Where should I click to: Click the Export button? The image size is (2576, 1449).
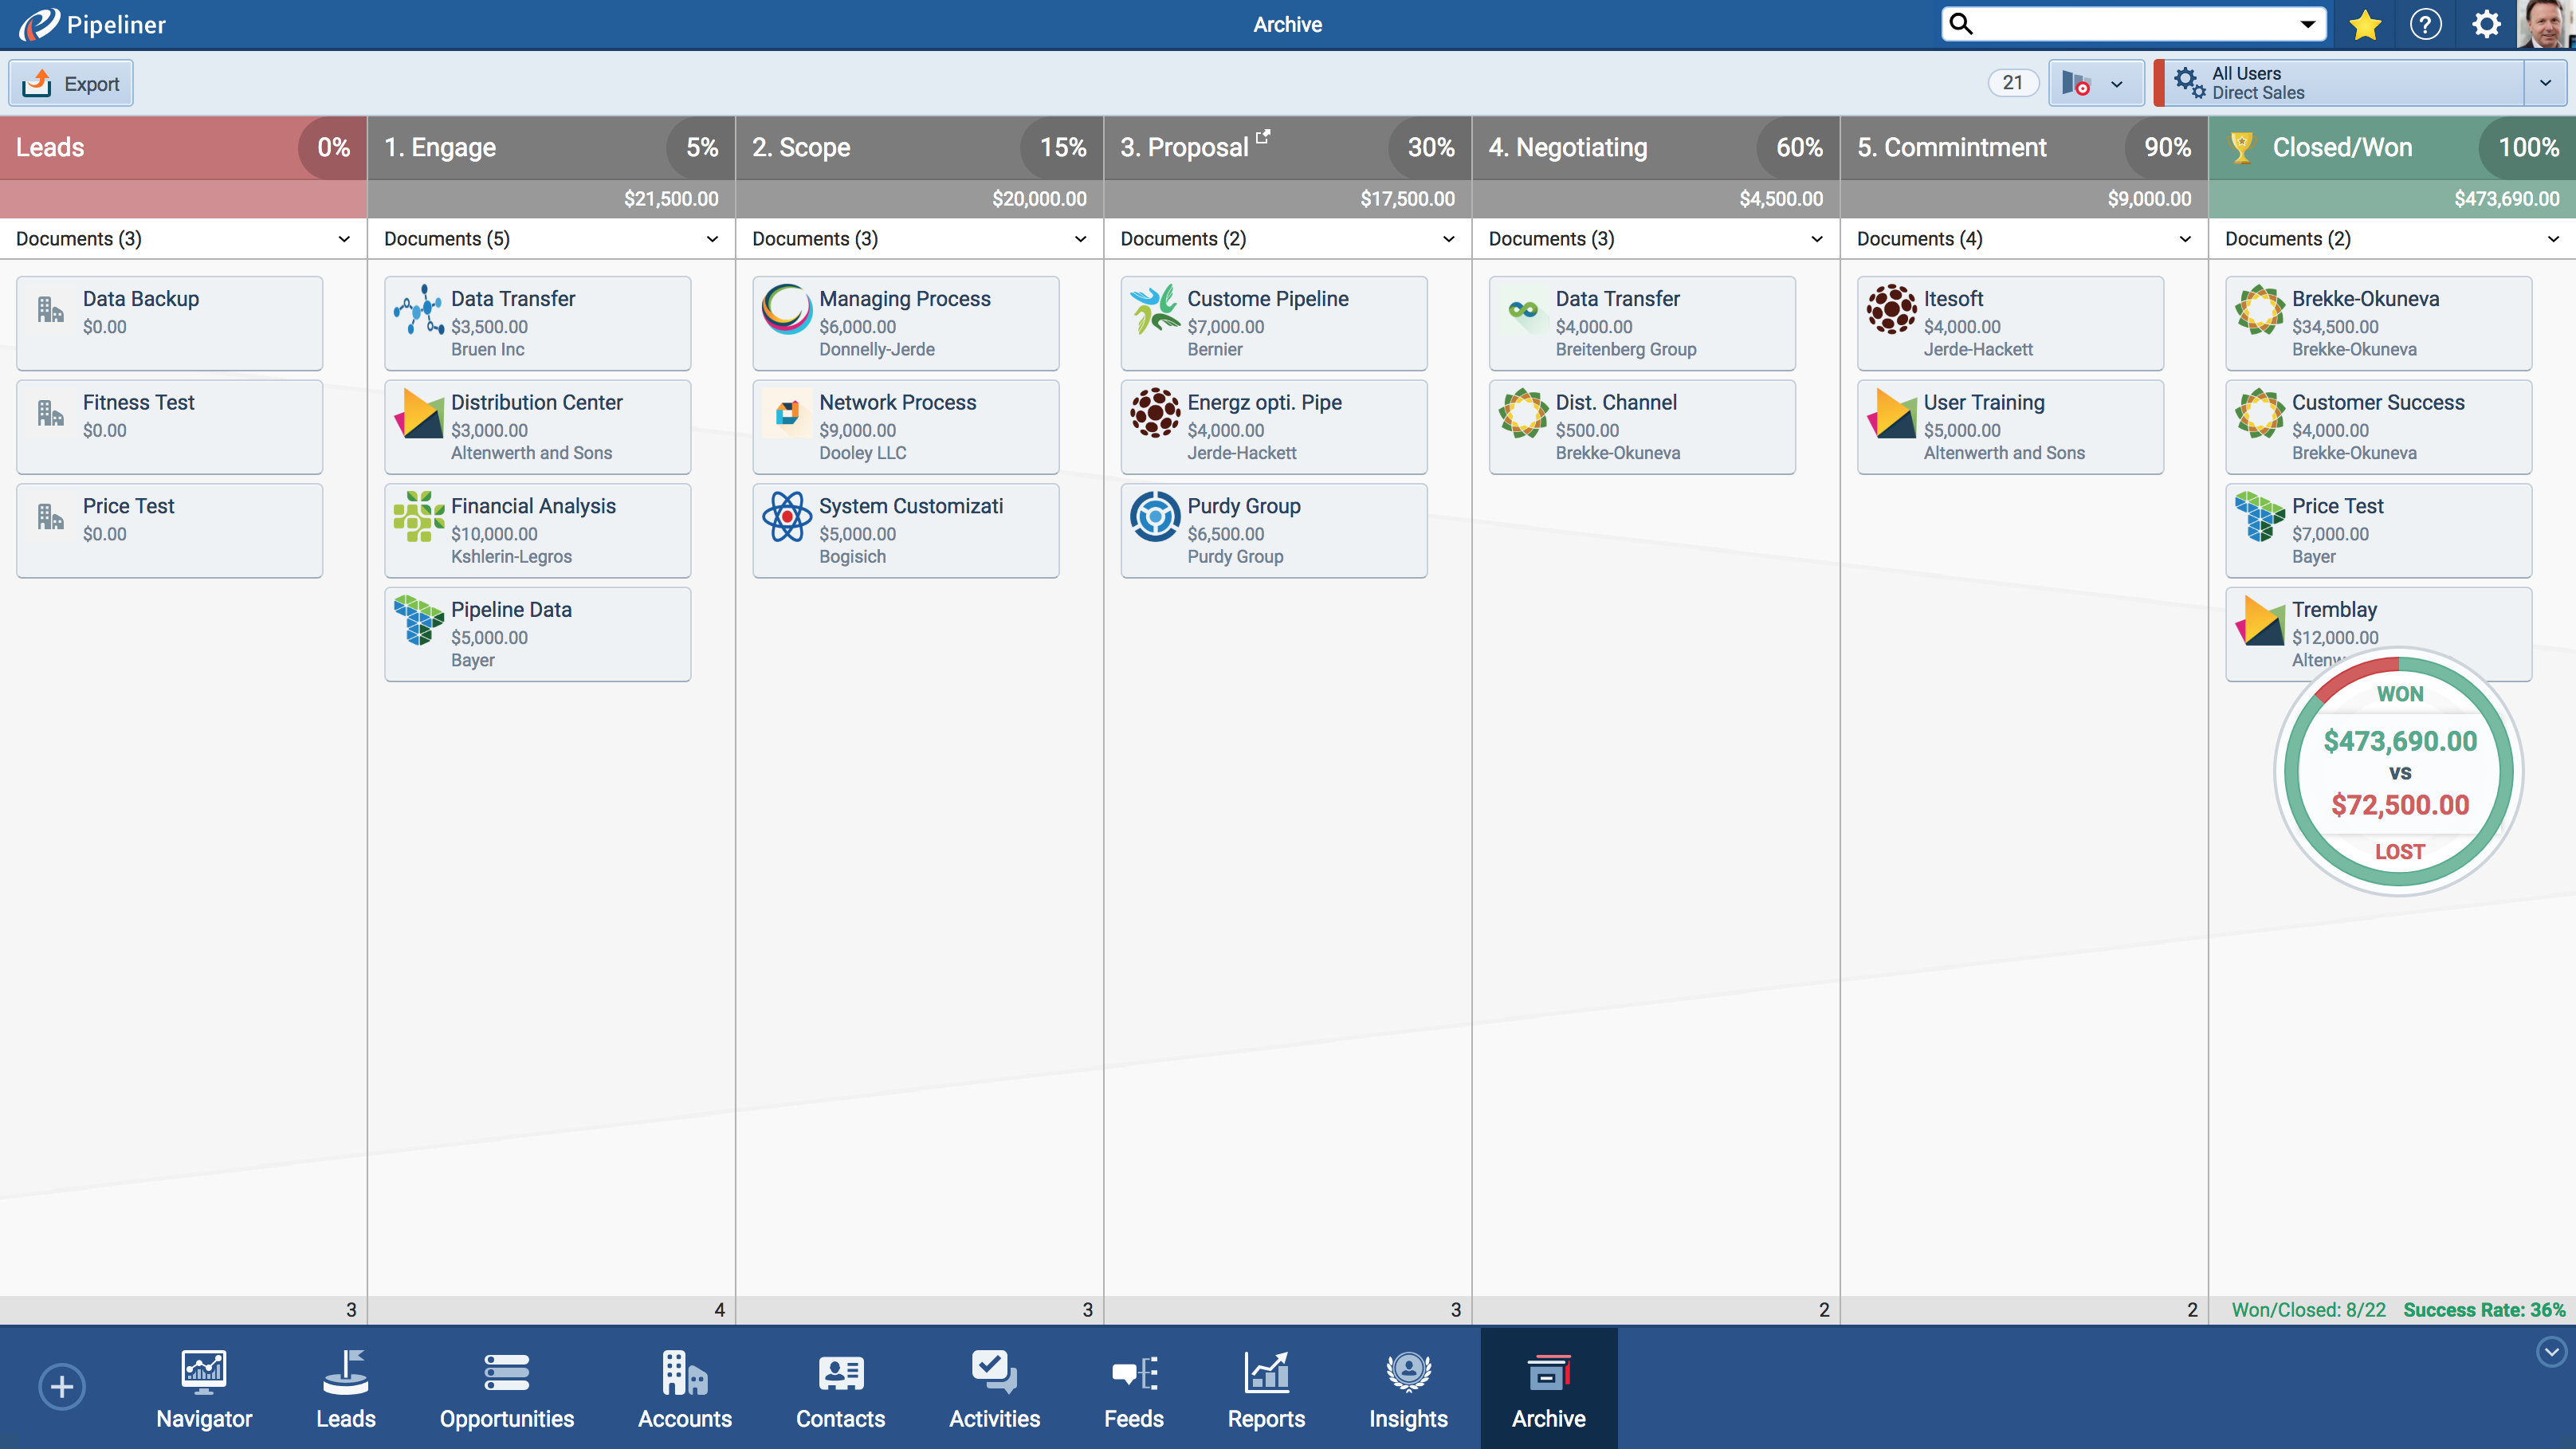(x=71, y=84)
